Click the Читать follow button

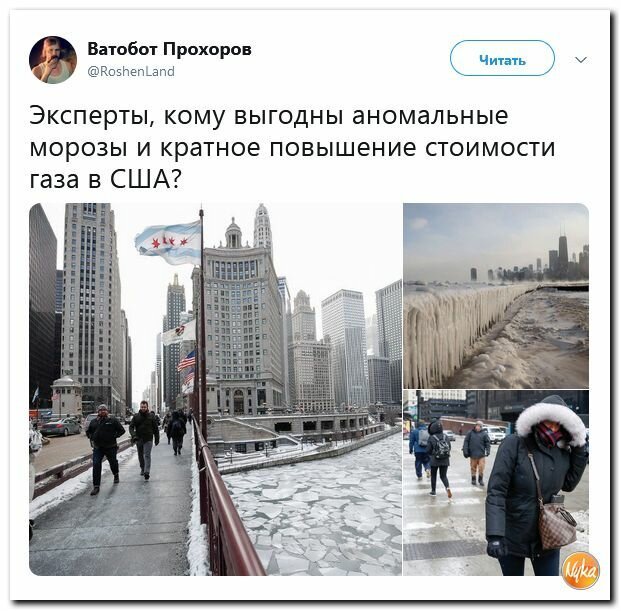(502, 58)
